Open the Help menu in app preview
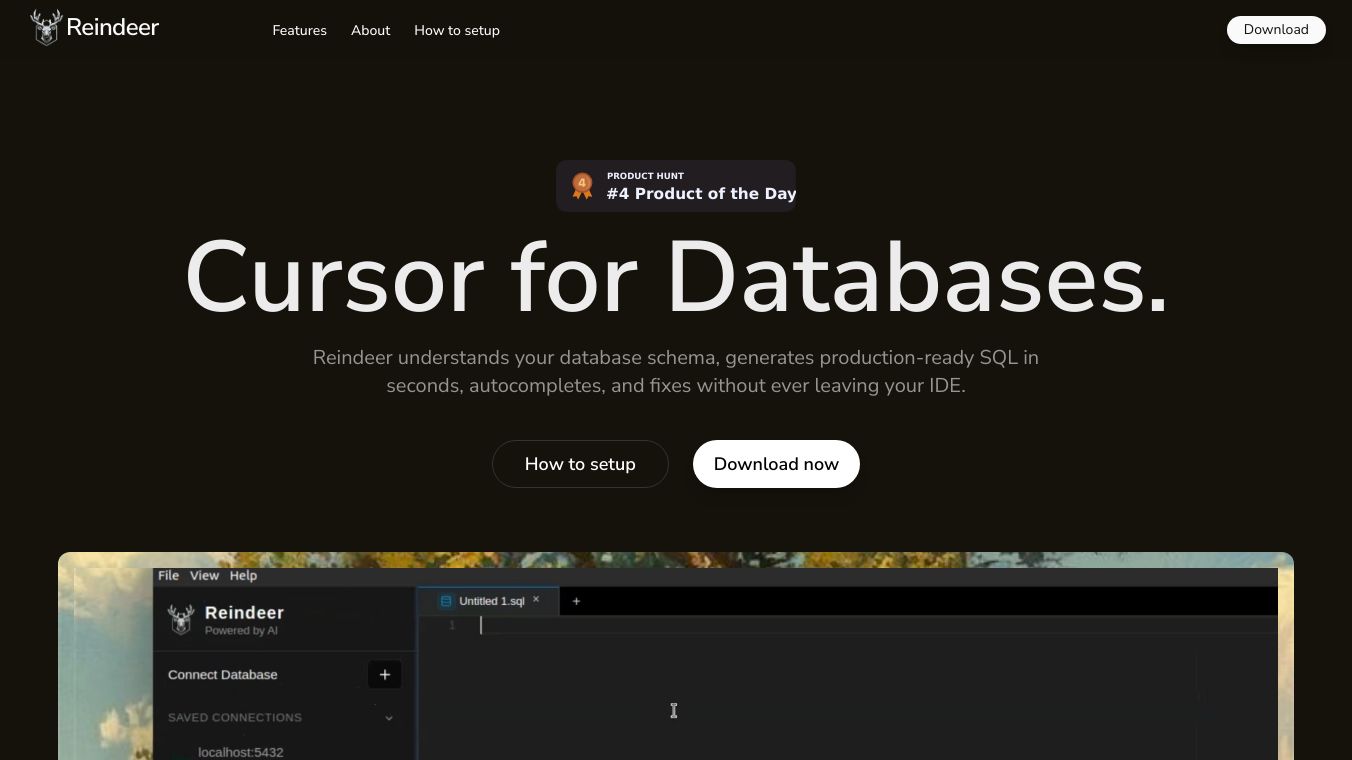This screenshot has height=760, width=1352. coord(243,575)
